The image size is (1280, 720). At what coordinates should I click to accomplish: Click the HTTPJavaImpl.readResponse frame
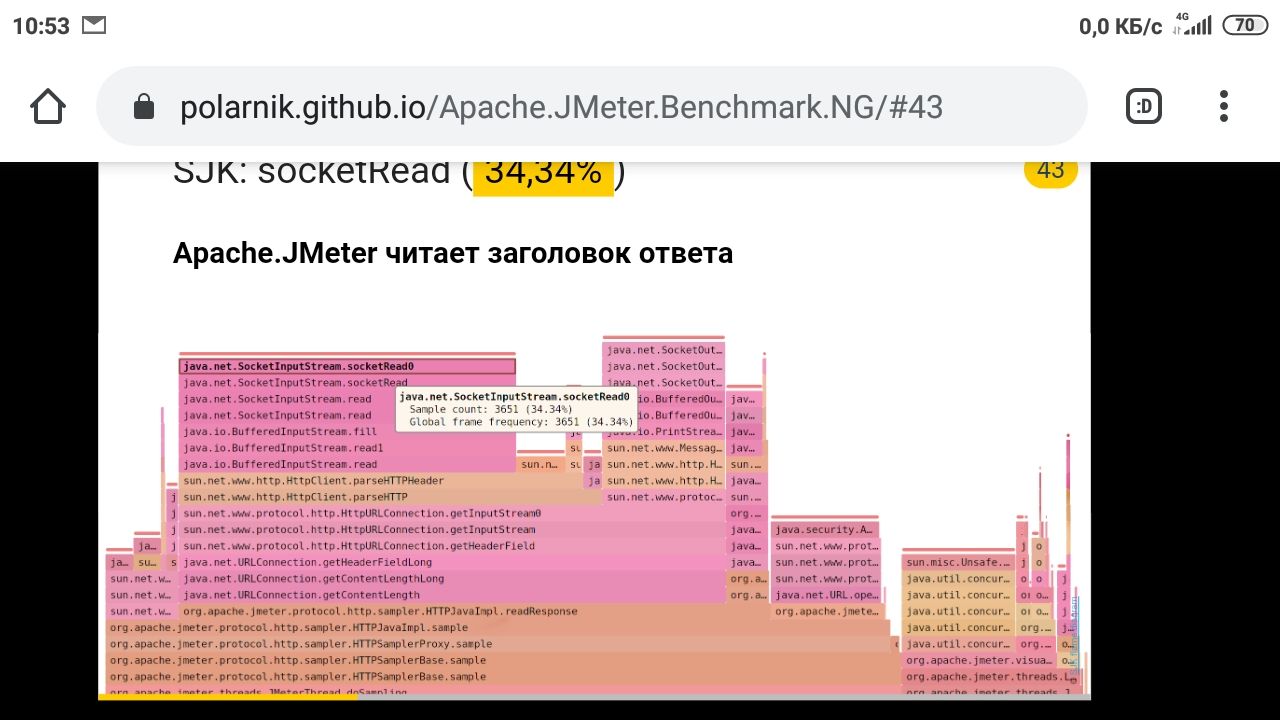[474, 611]
